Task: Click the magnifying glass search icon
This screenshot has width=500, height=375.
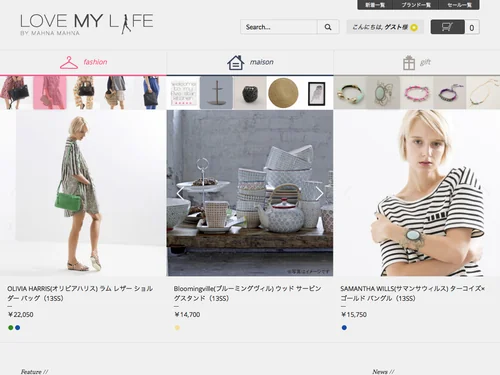Action: (328, 27)
